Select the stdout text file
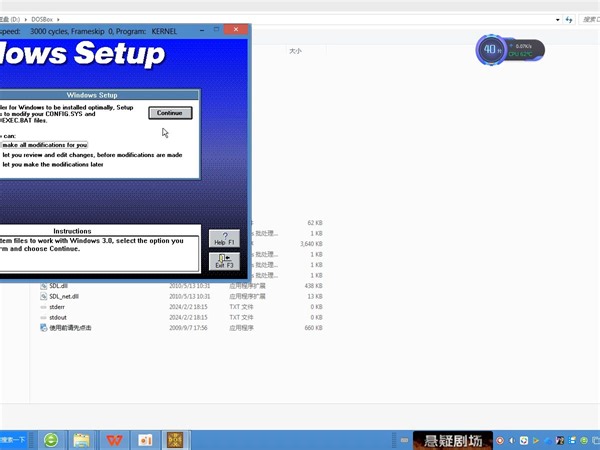The width and height of the screenshot is (600, 450). click(58, 318)
